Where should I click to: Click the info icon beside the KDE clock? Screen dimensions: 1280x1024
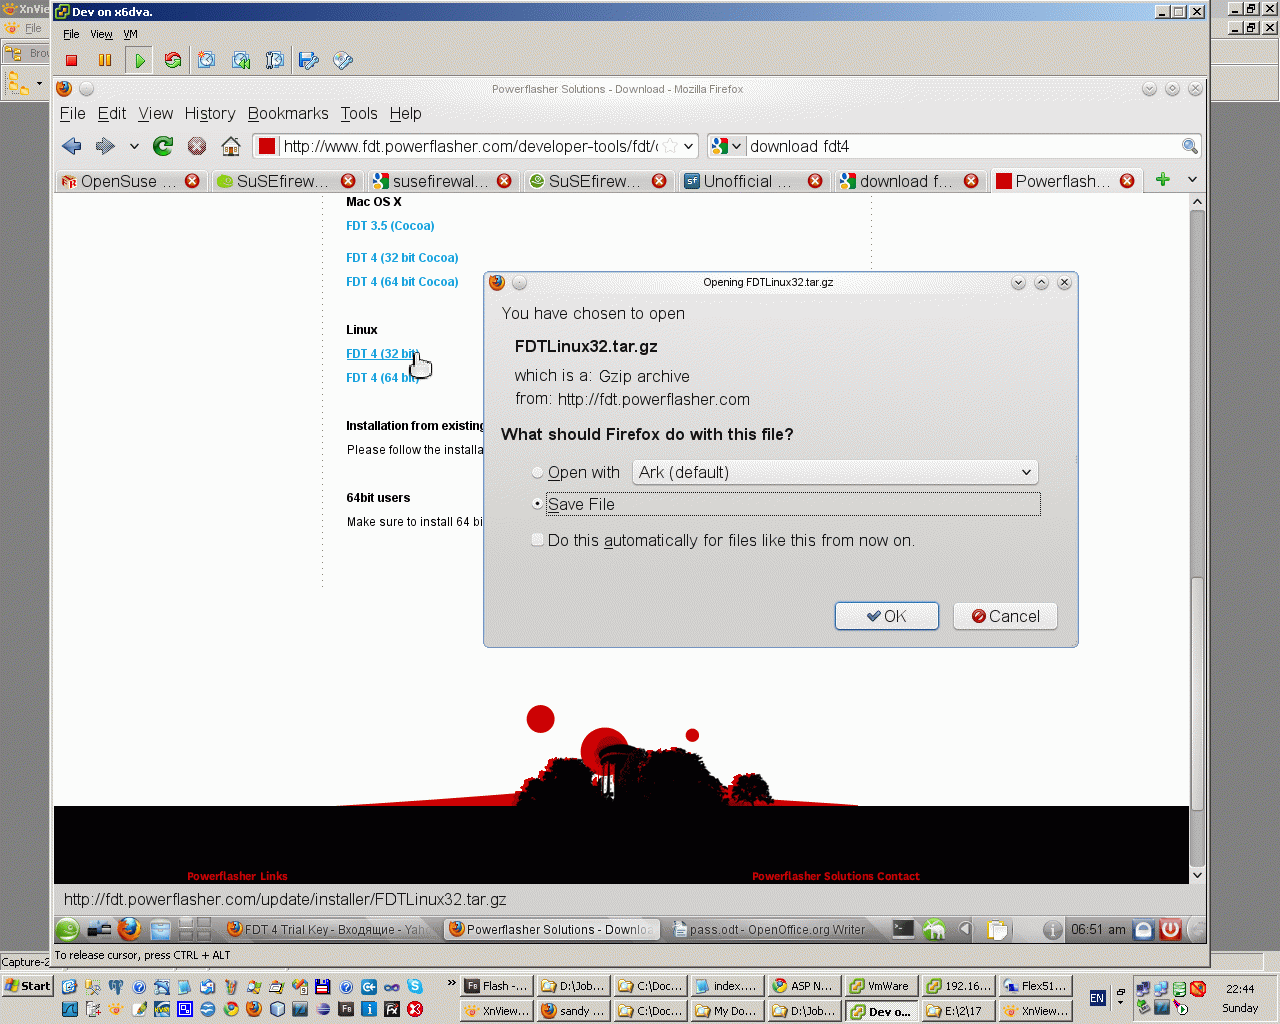[1052, 930]
